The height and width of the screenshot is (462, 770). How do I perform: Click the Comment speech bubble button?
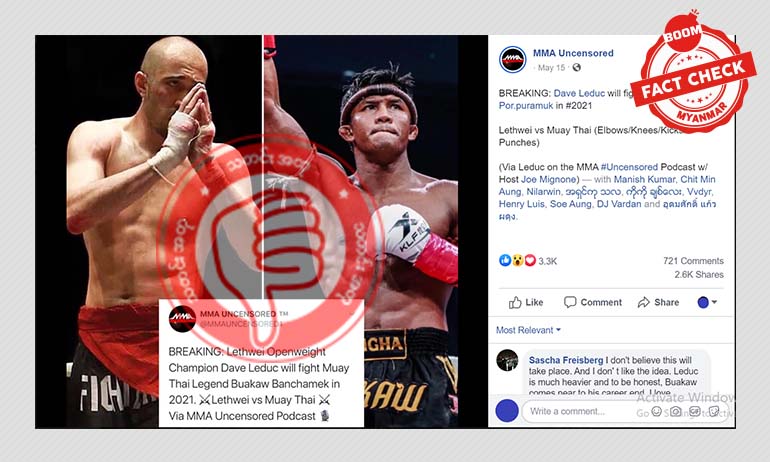coord(593,302)
